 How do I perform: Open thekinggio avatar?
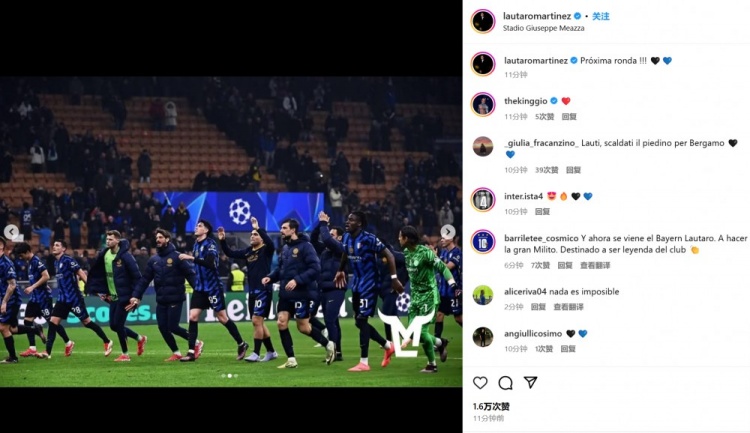pos(483,104)
